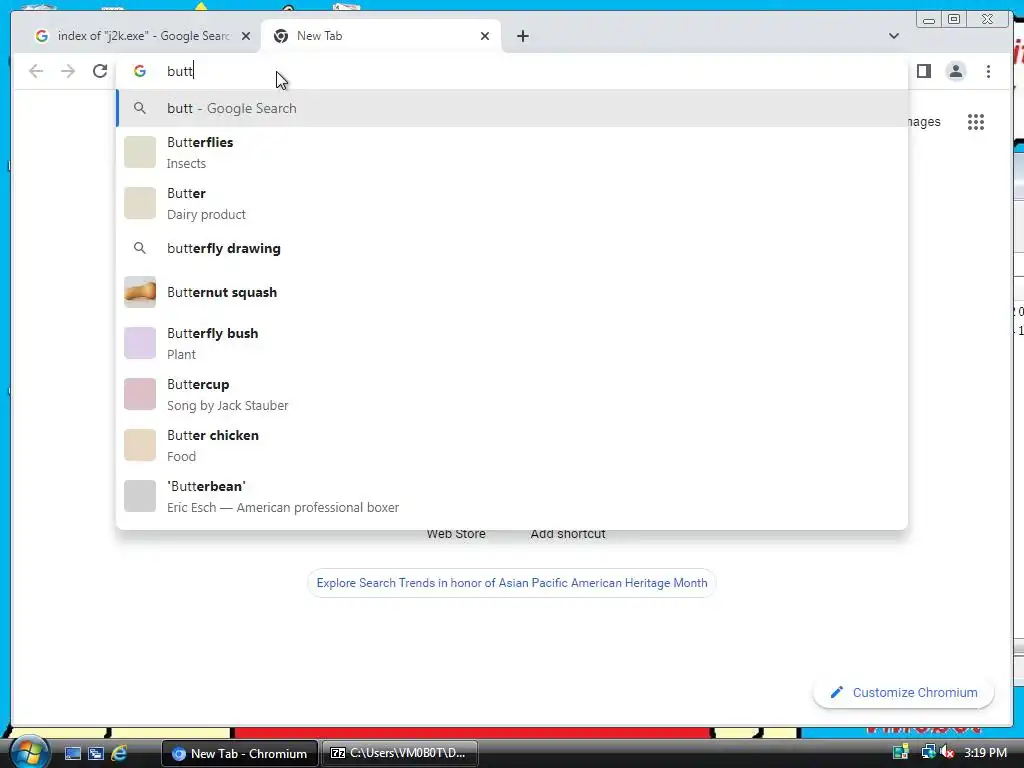The height and width of the screenshot is (768, 1024).
Task: Go forward using the forward arrow
Action: point(68,71)
